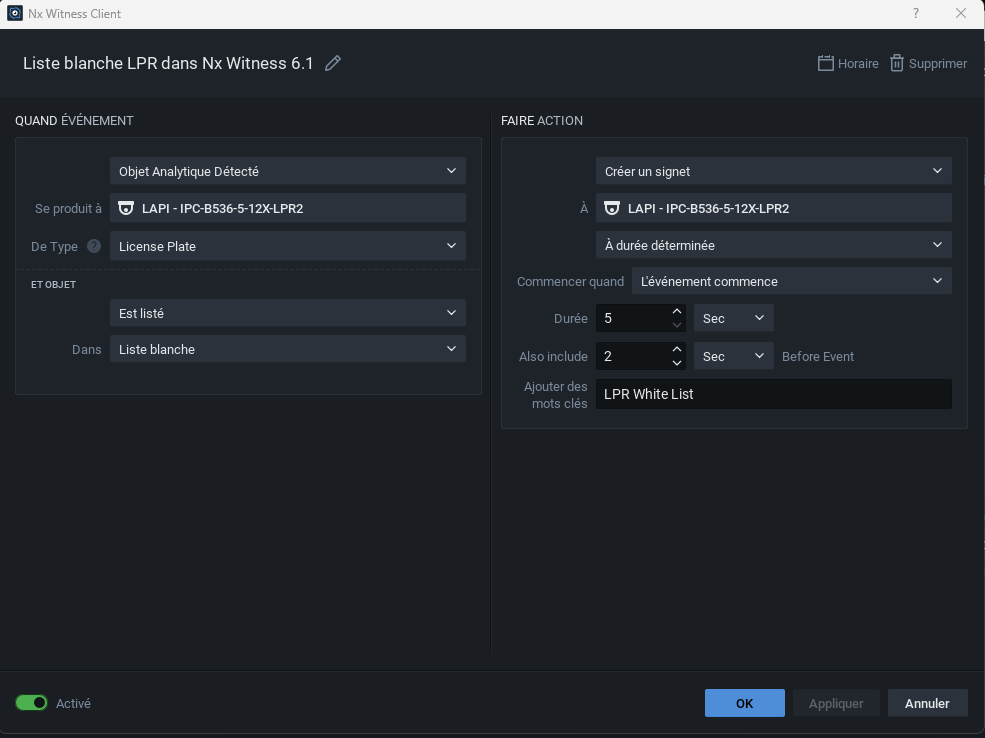This screenshot has width=985, height=738.
Task: Click the Annuler button
Action: [927, 703]
